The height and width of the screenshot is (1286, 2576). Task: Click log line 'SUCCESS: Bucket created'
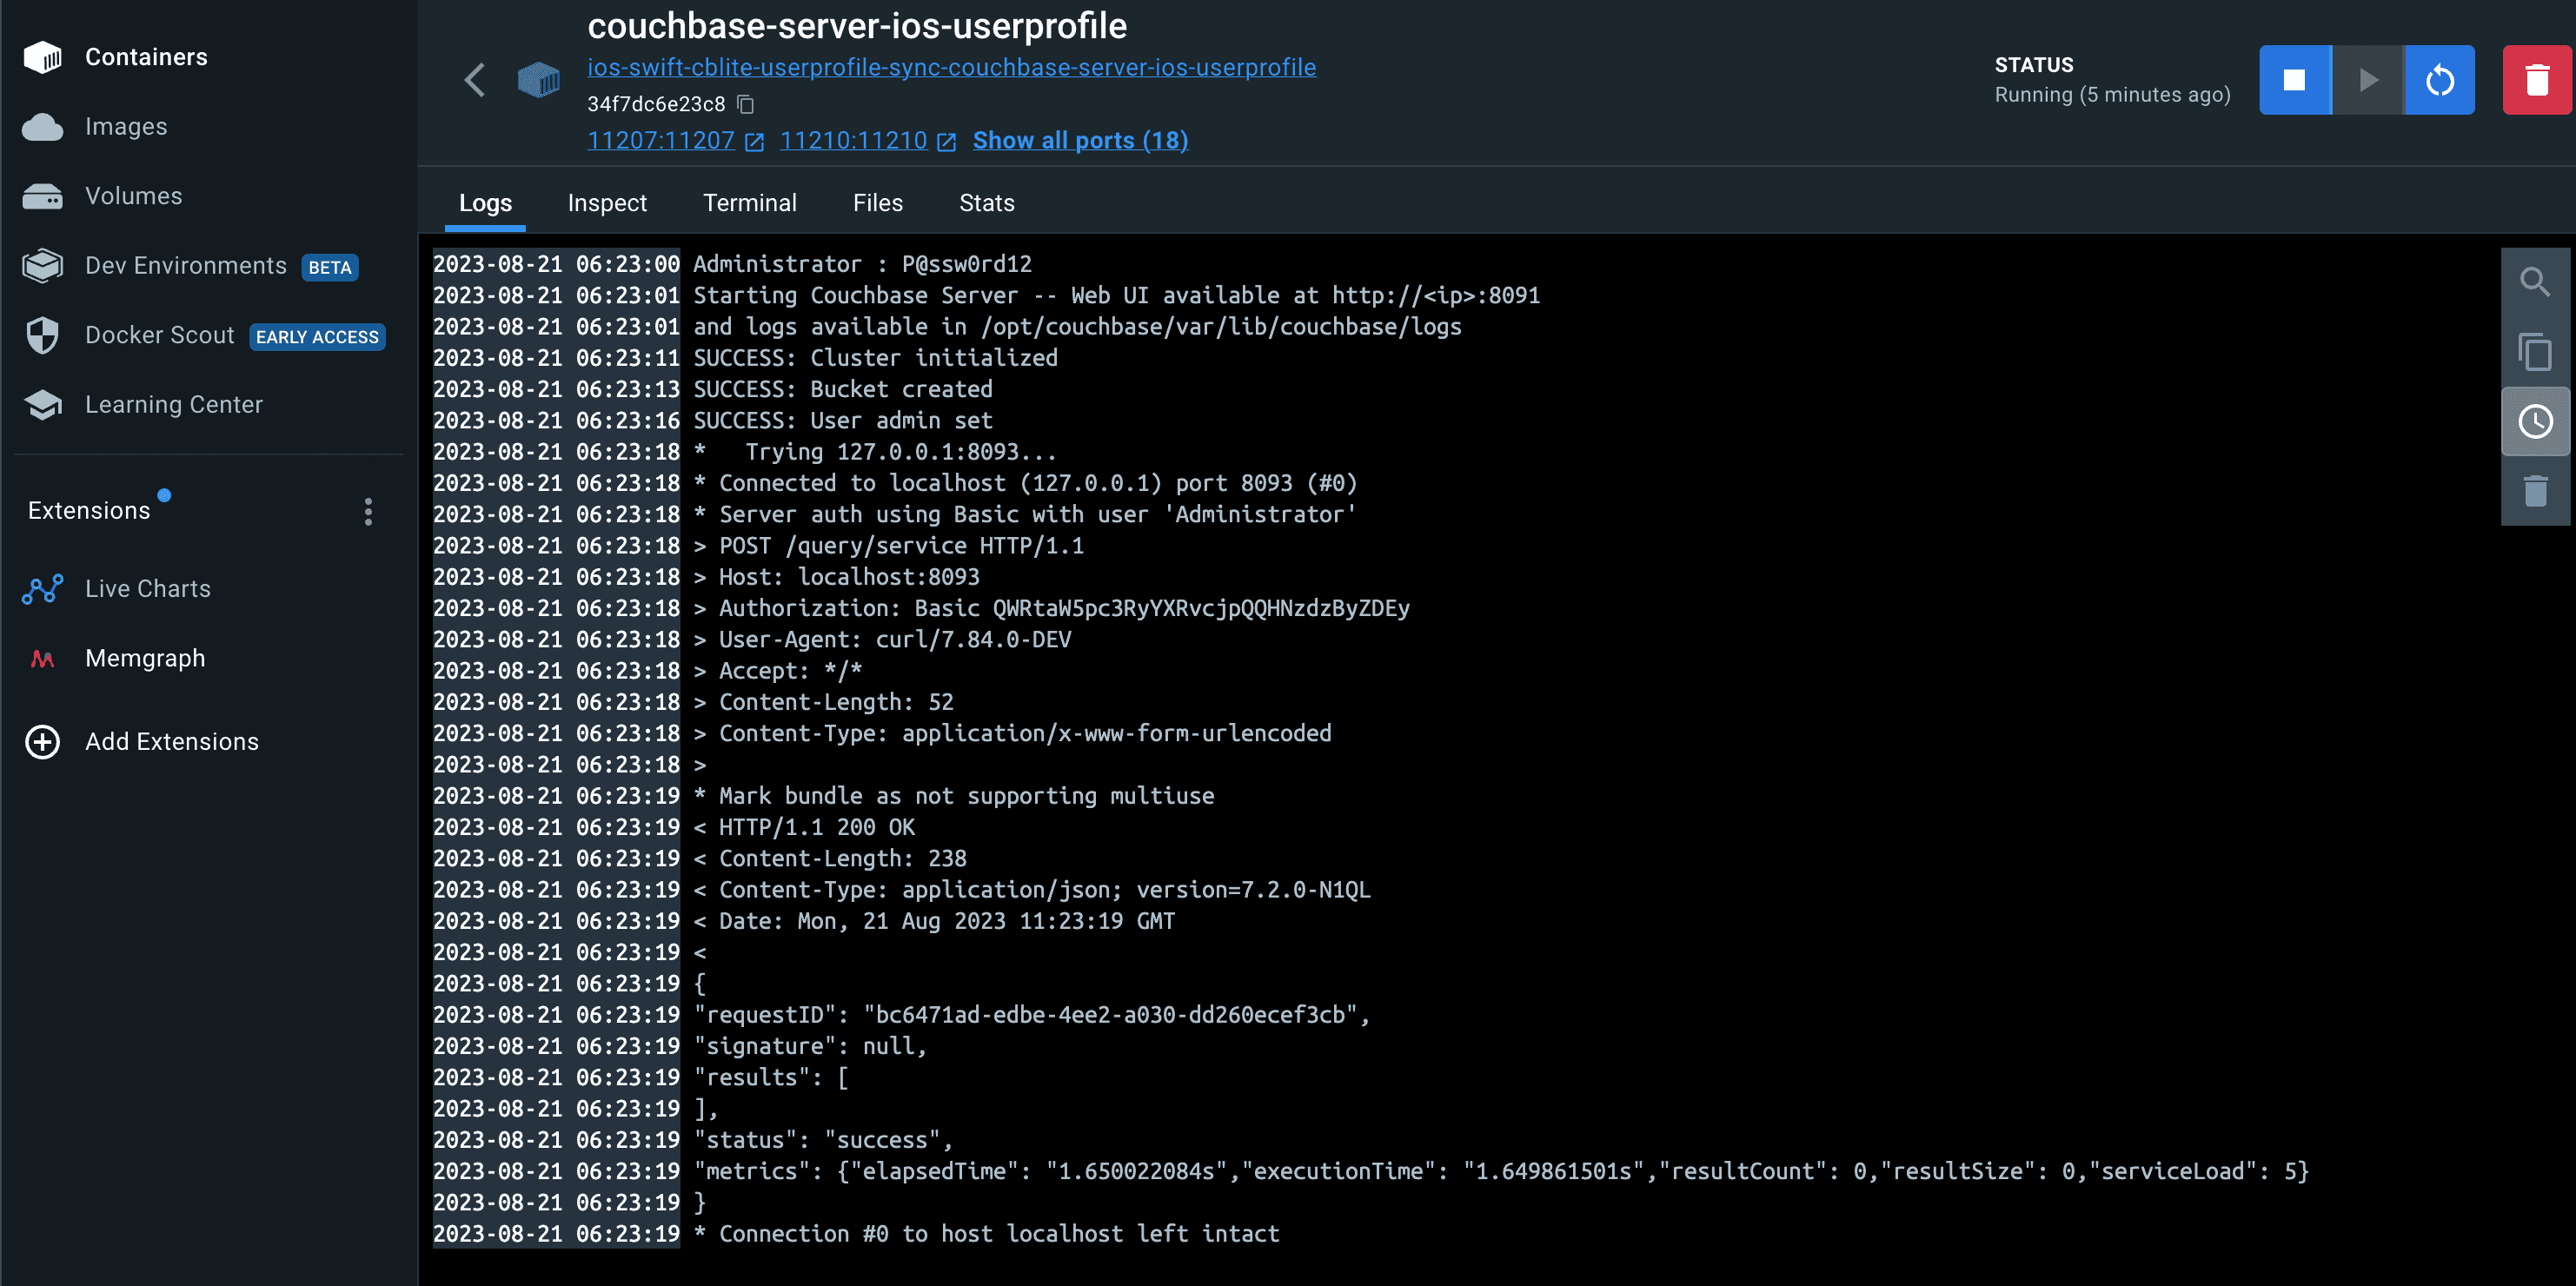click(843, 389)
